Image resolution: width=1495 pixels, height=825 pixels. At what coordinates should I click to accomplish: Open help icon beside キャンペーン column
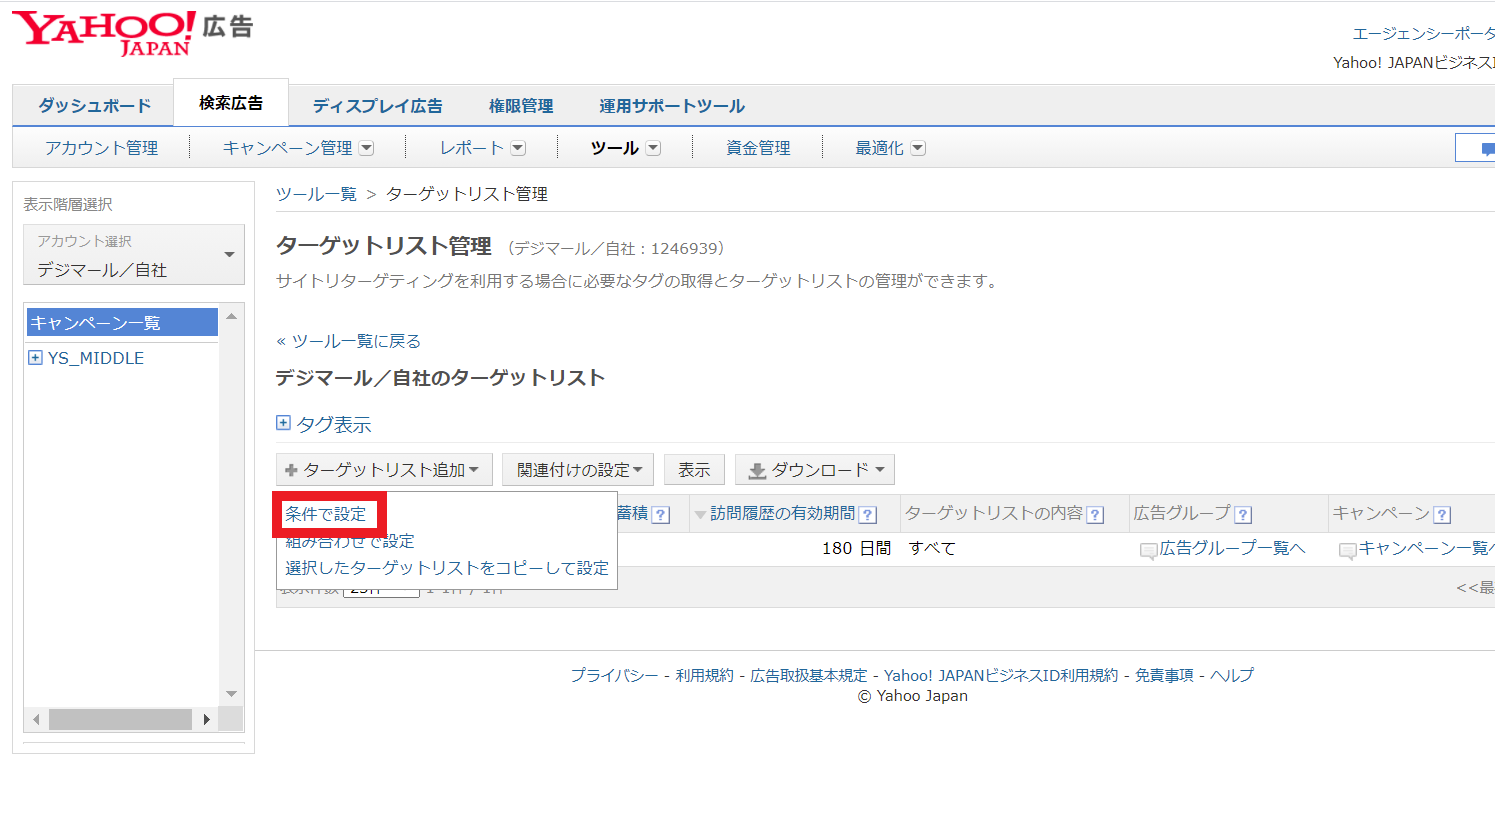pyautogui.click(x=1442, y=515)
